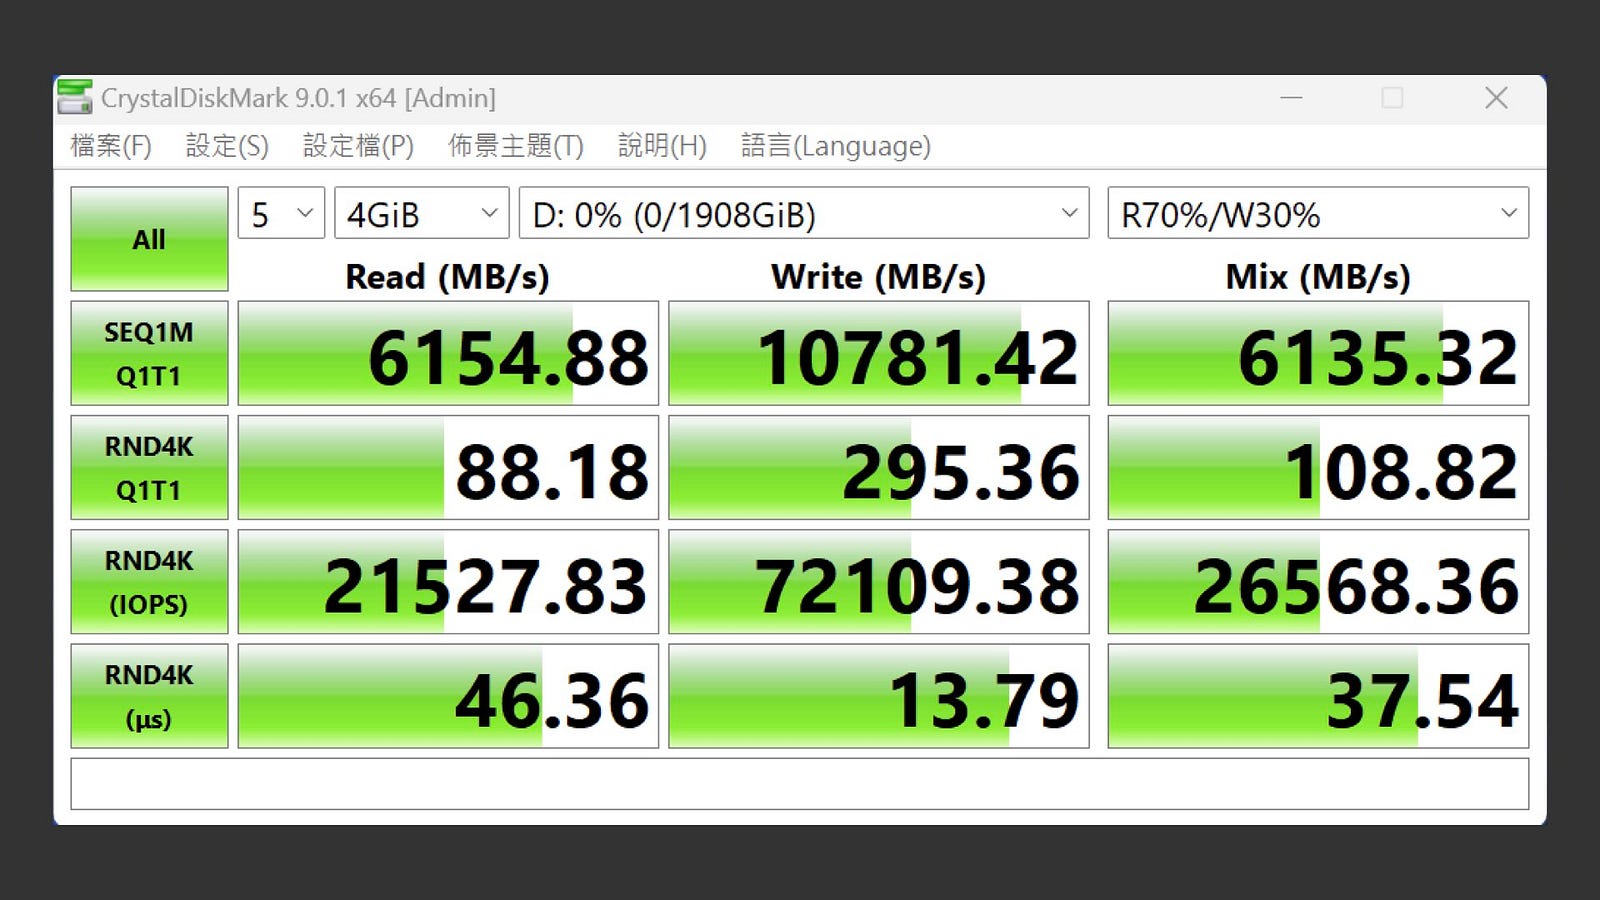Image resolution: width=1600 pixels, height=900 pixels.
Task: Select the RND4K write value 295.36
Action: (x=879, y=467)
